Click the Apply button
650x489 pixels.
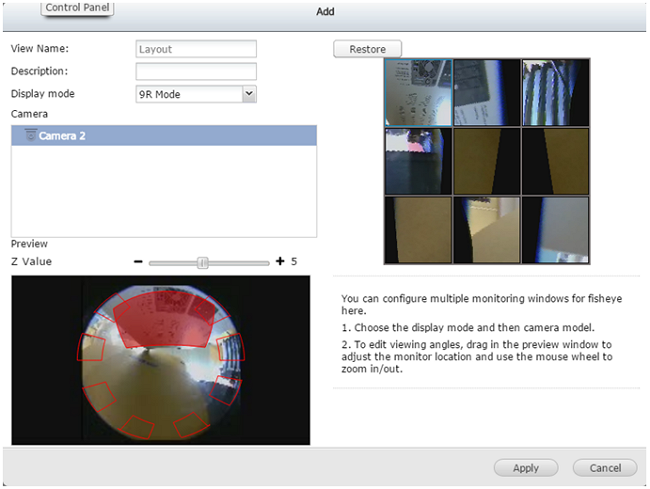[x=526, y=468]
